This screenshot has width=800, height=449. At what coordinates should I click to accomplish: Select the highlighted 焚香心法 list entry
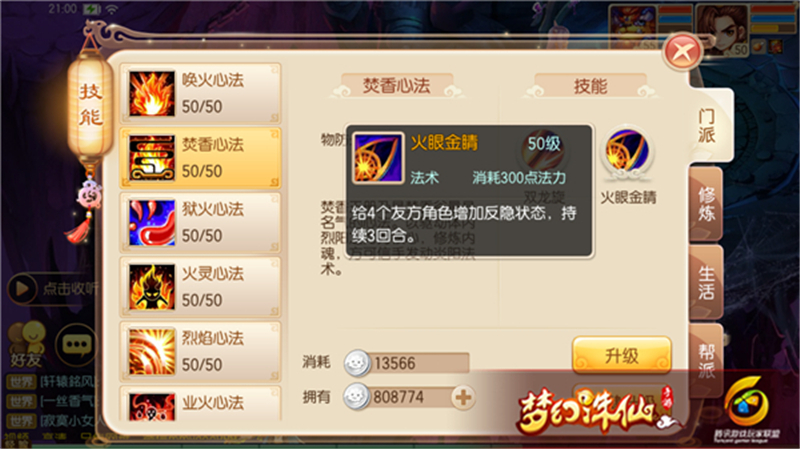coord(201,158)
